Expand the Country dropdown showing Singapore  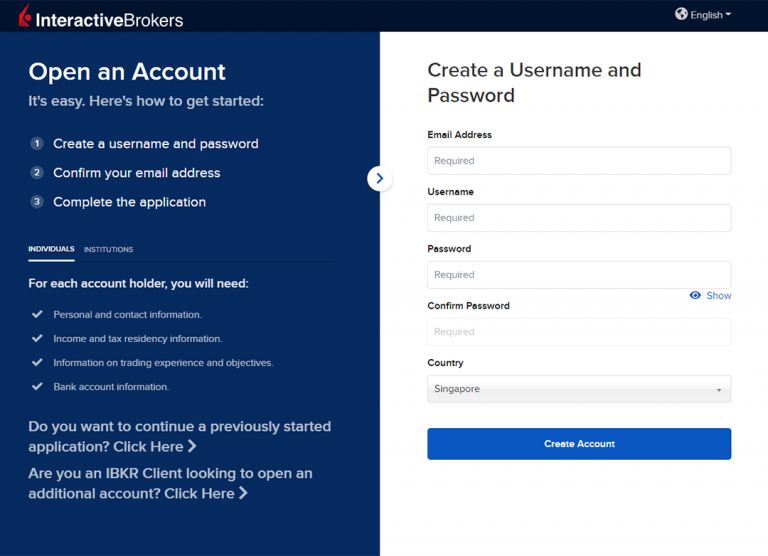coord(579,389)
